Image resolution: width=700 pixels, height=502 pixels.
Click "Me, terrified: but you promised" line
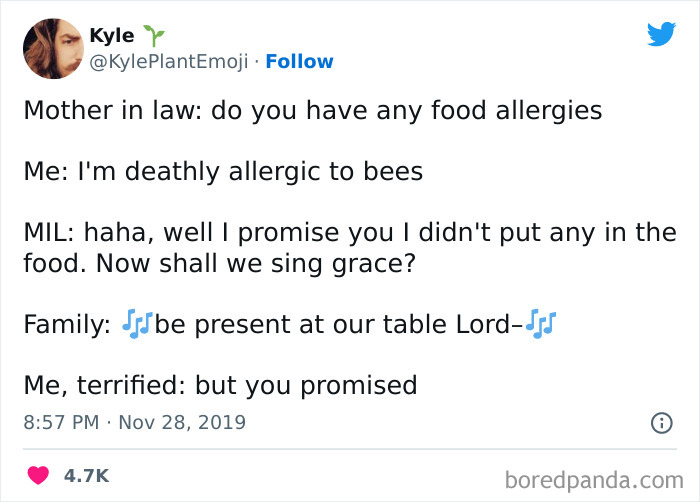click(219, 385)
